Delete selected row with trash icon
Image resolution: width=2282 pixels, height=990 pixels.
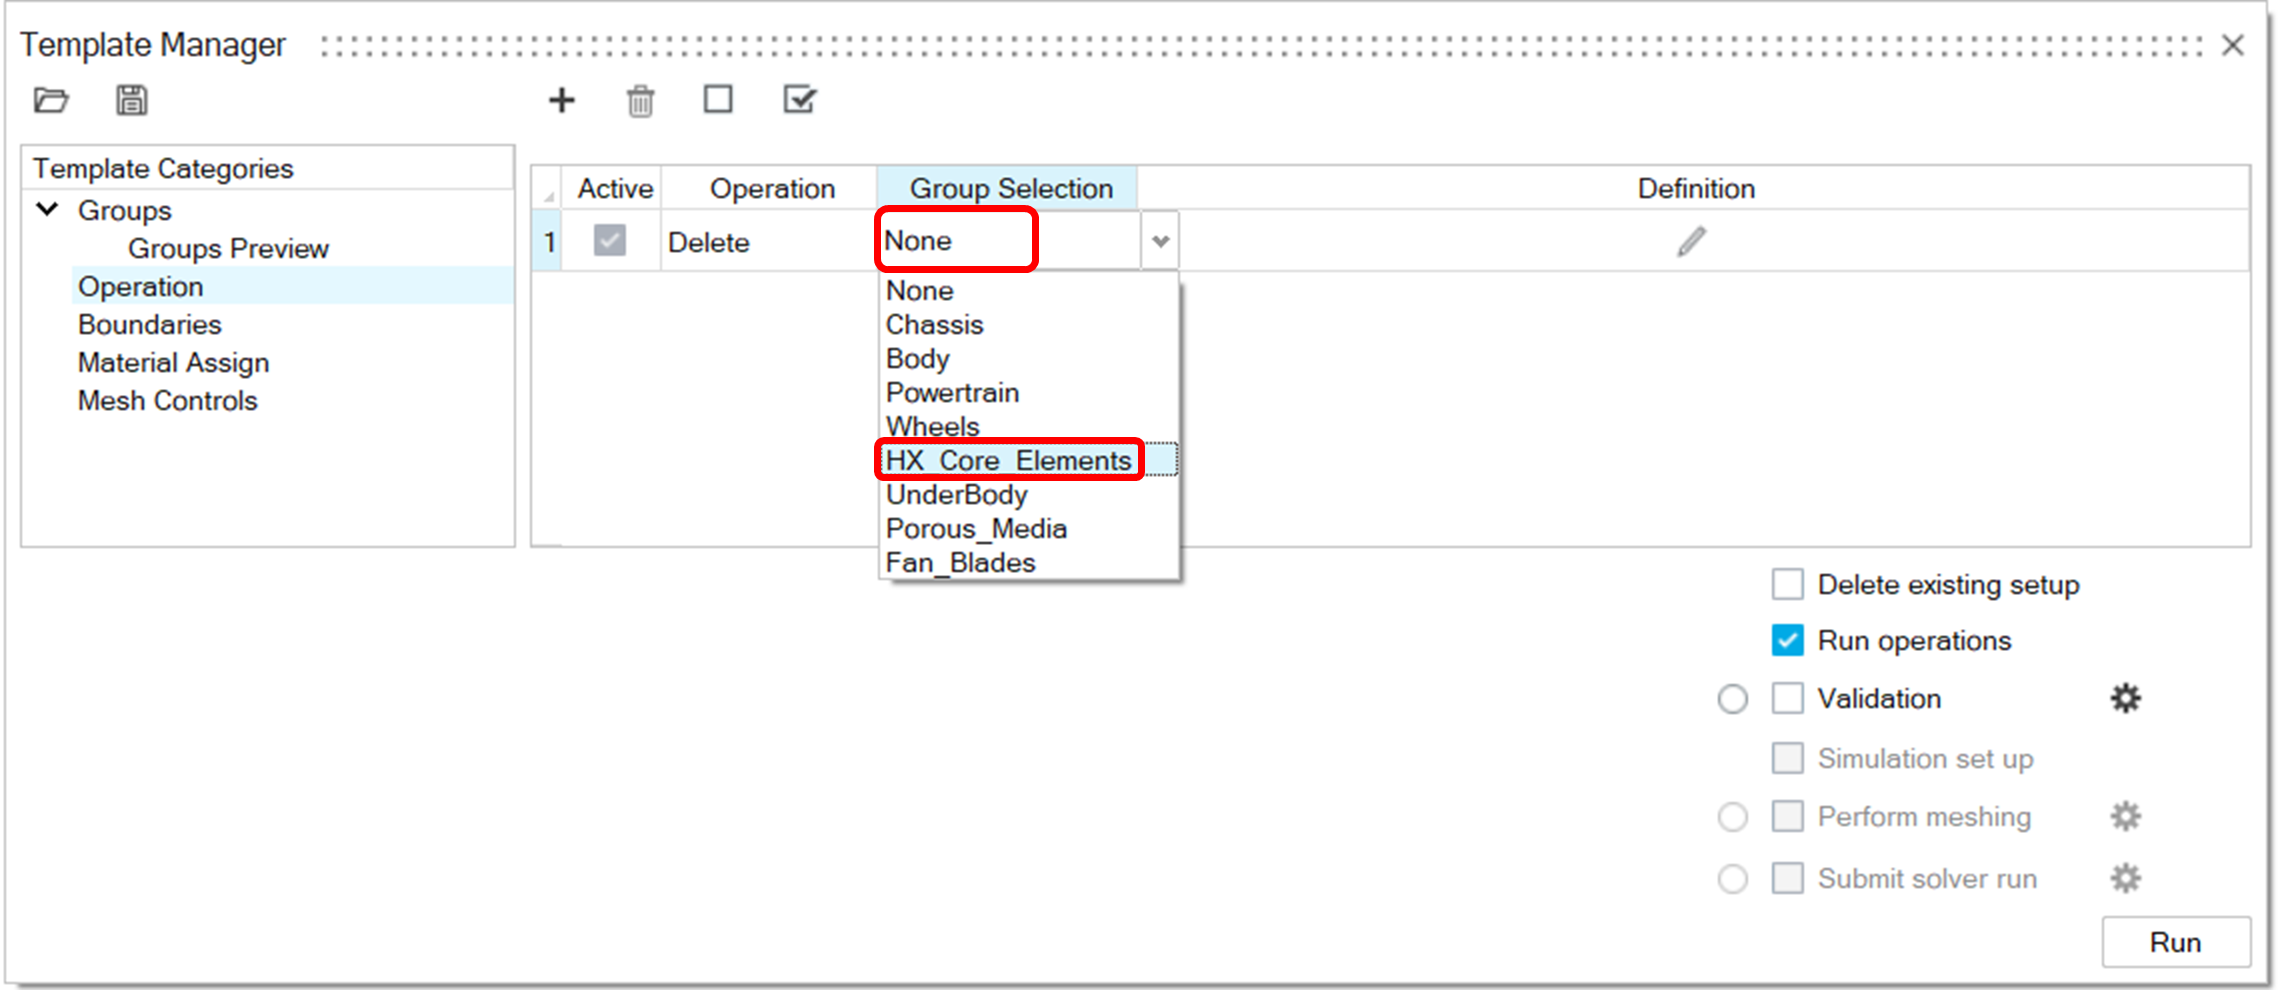[640, 101]
